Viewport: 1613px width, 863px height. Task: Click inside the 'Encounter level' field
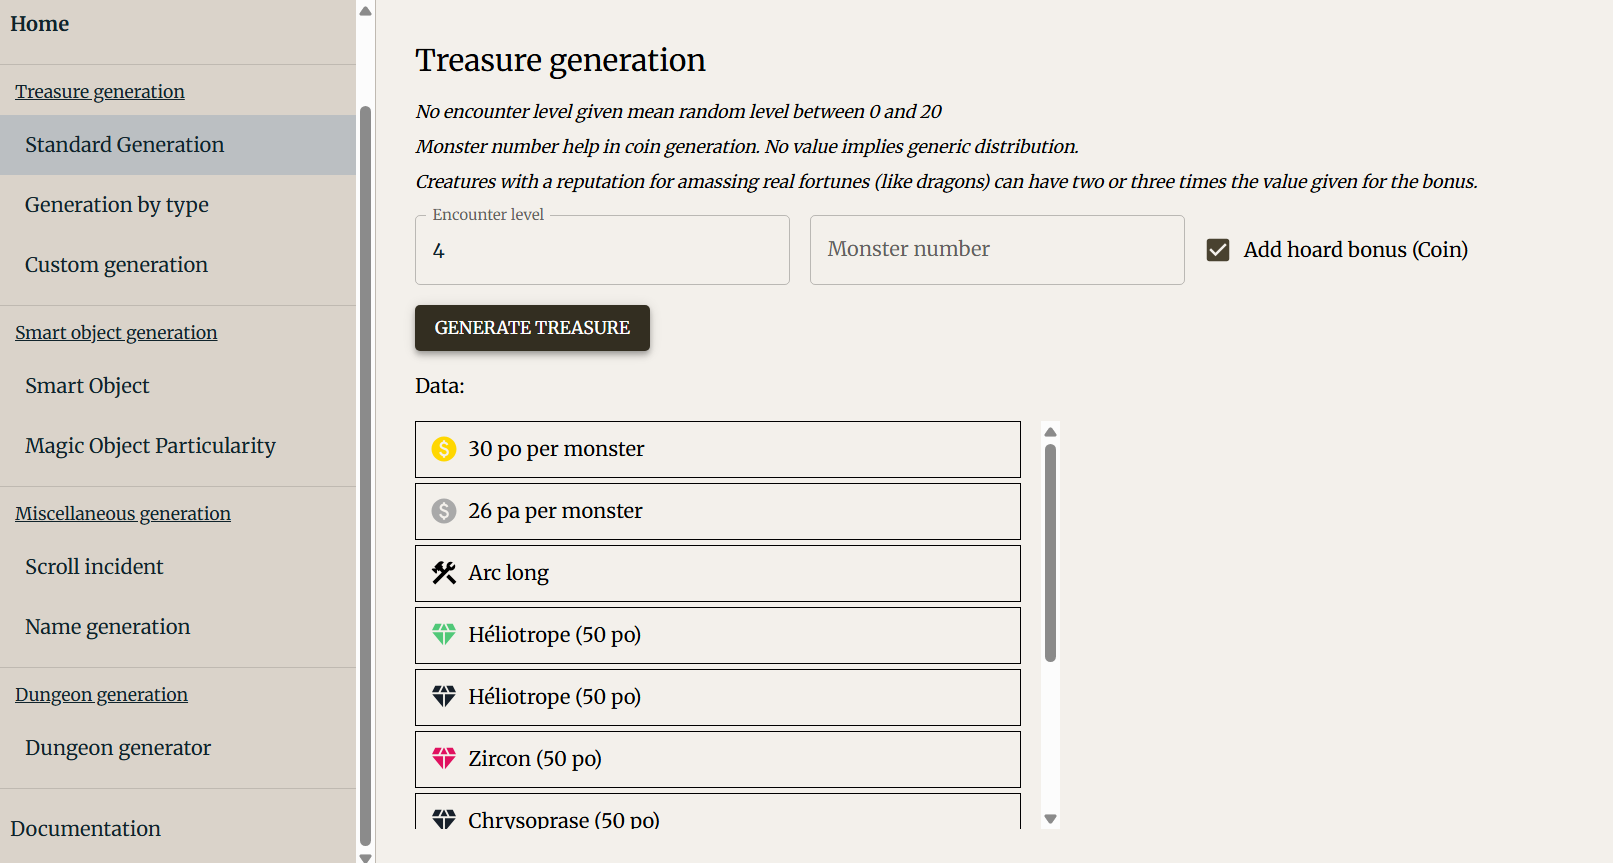coord(601,250)
